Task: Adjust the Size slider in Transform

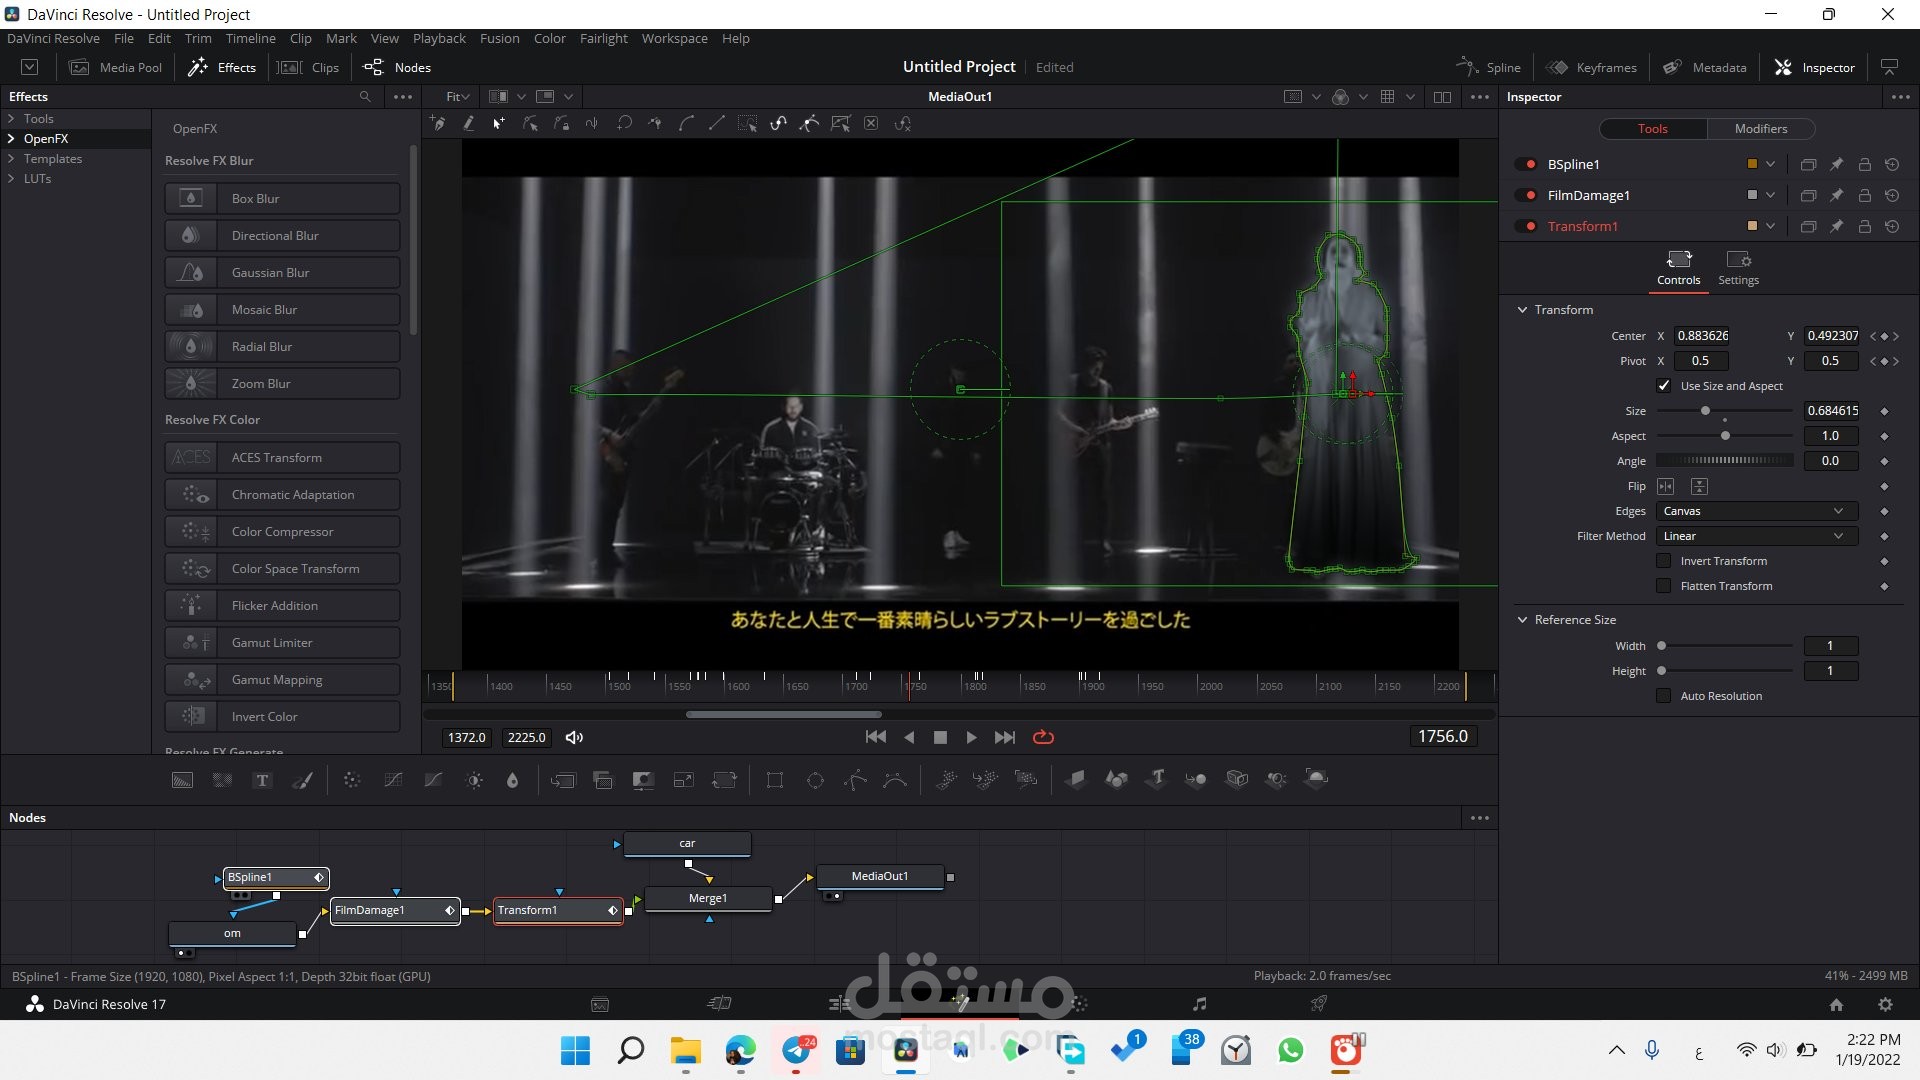Action: click(1705, 411)
